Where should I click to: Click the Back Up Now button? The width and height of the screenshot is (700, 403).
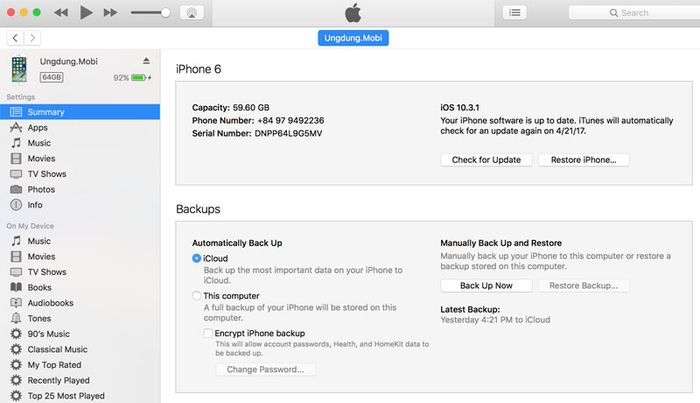pos(486,286)
